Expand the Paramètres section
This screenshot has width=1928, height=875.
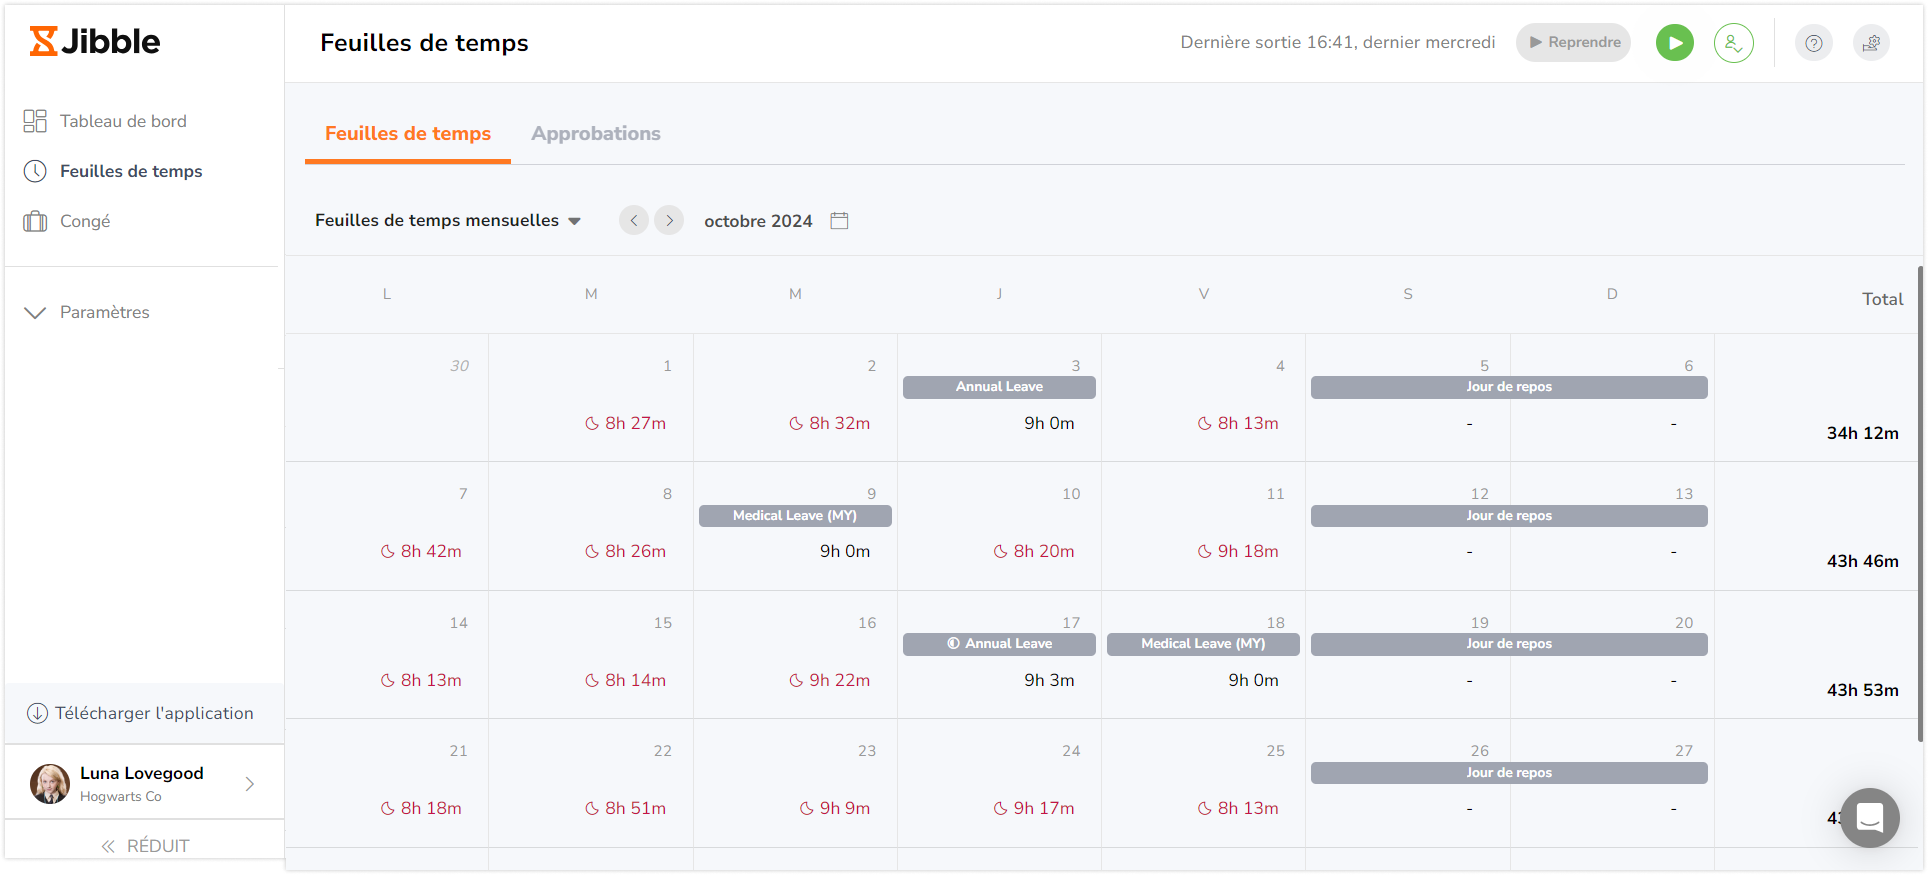[x=86, y=312]
